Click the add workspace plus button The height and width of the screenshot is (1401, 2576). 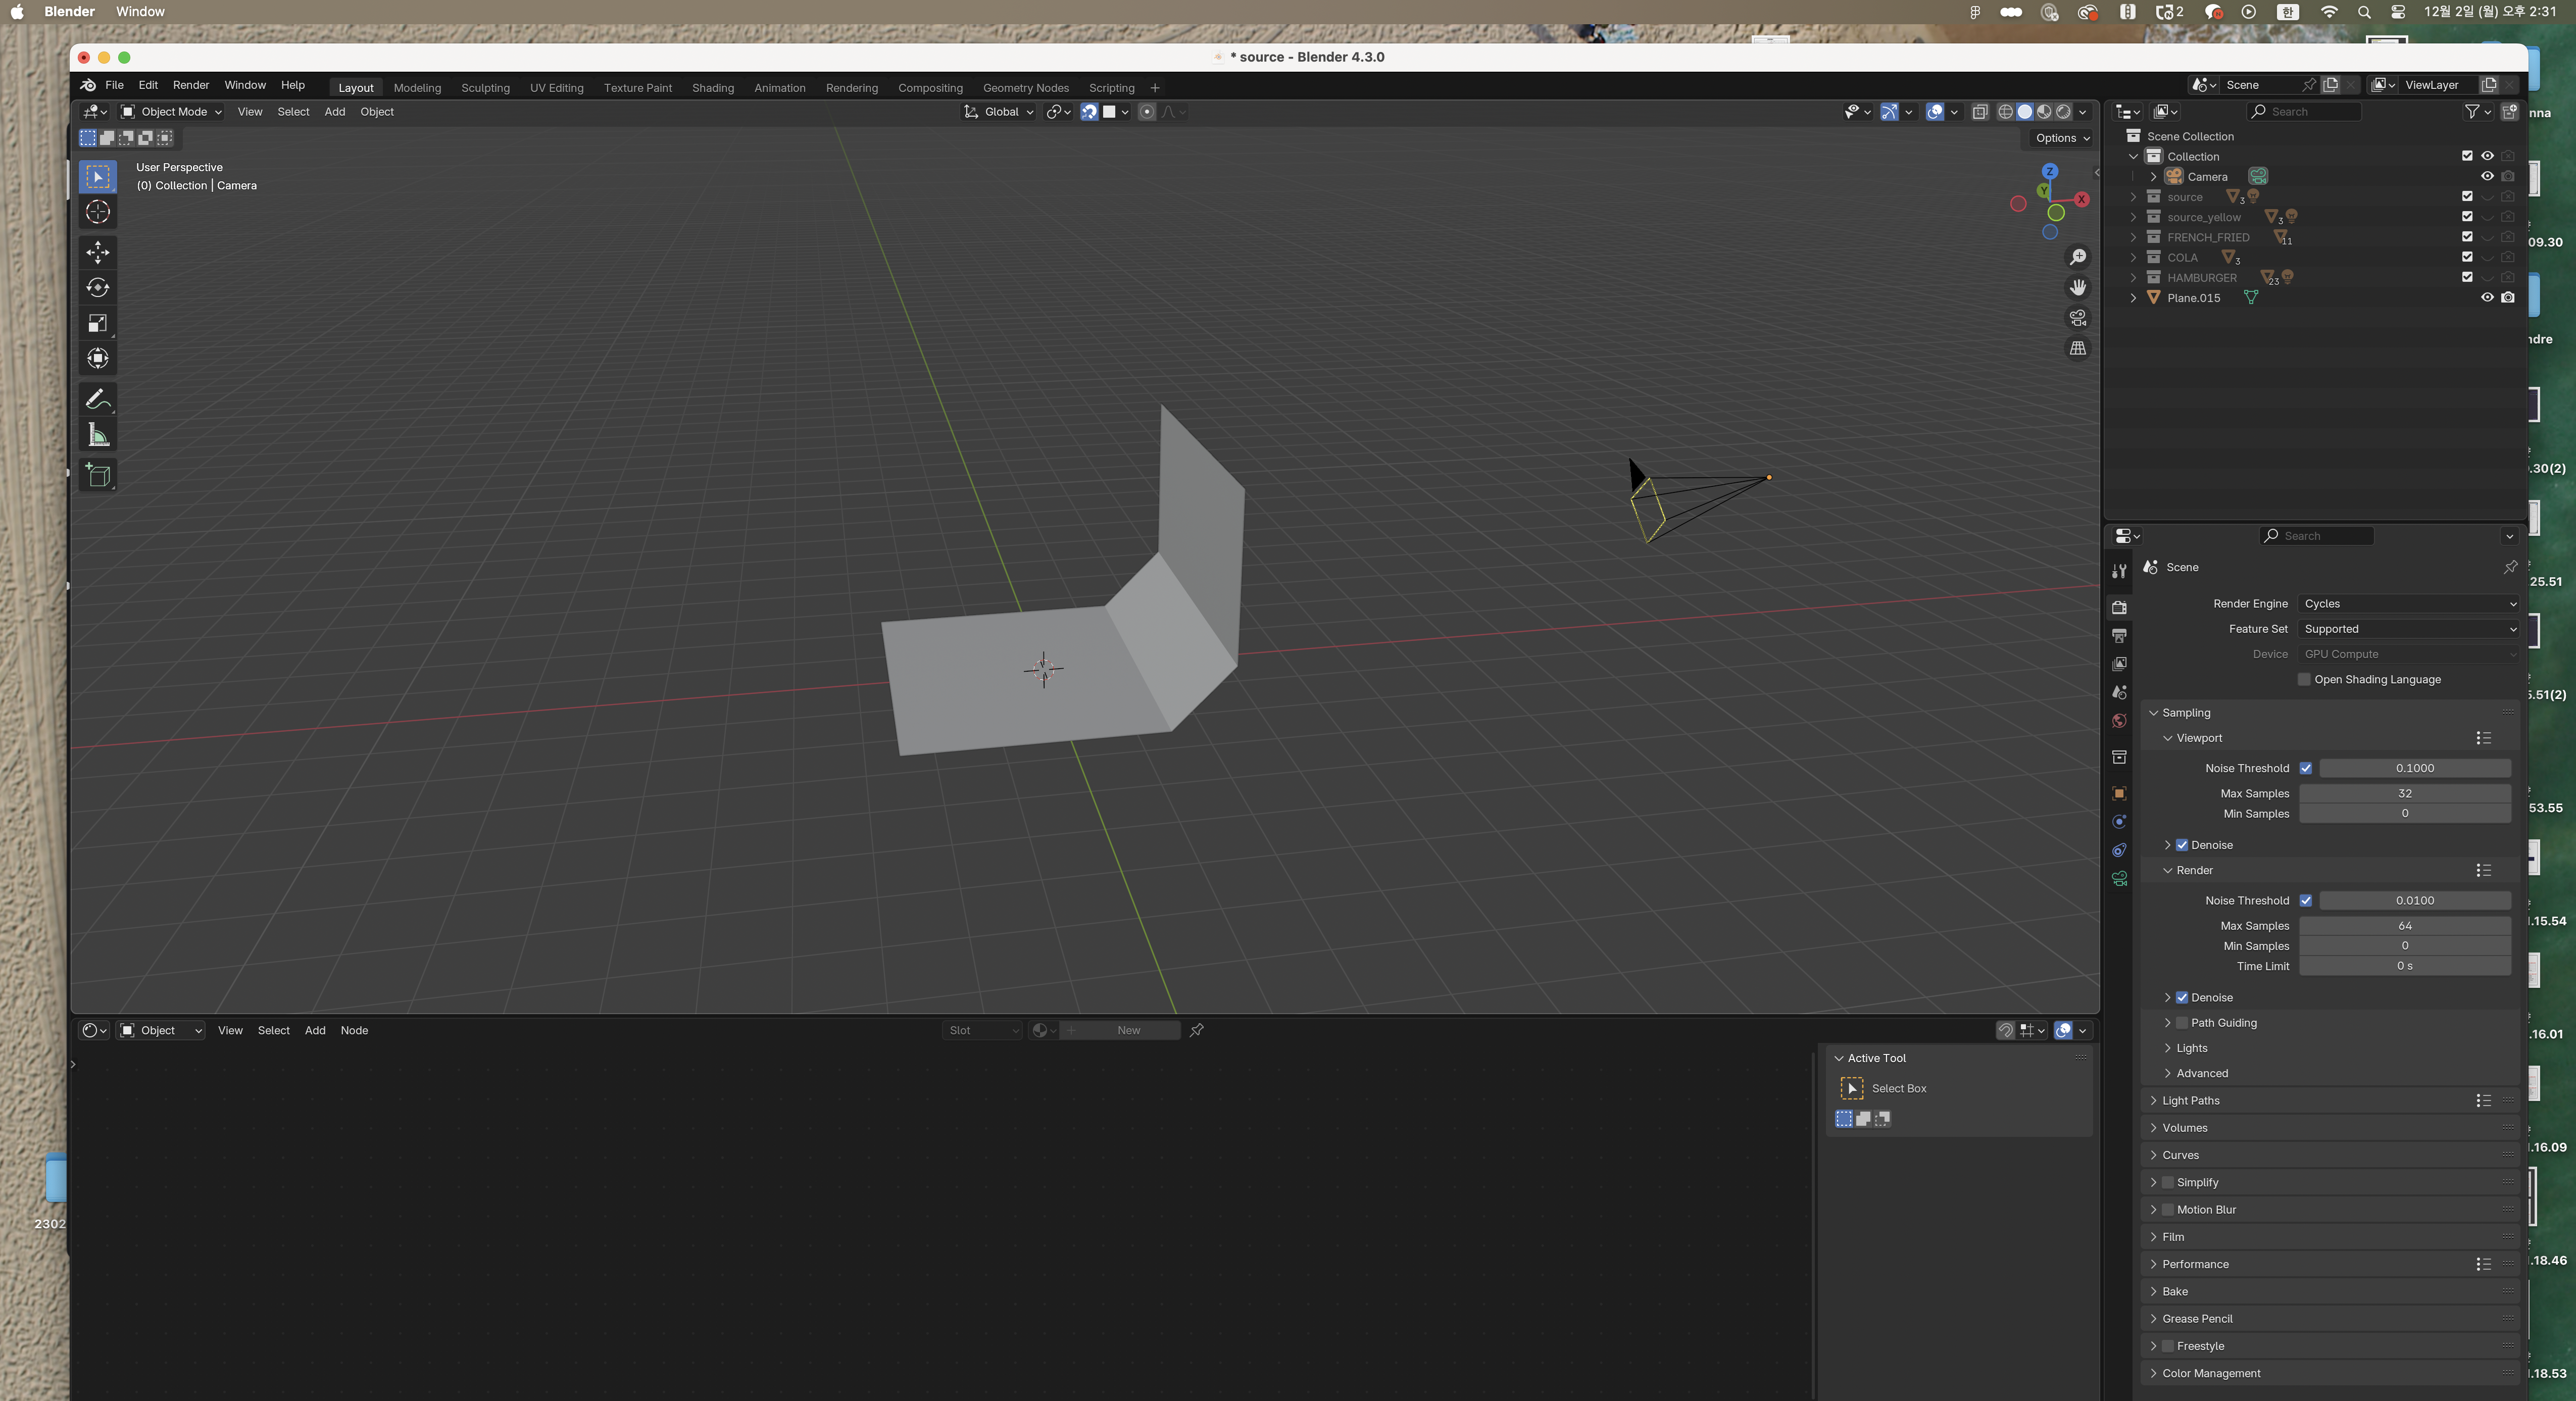[1155, 88]
